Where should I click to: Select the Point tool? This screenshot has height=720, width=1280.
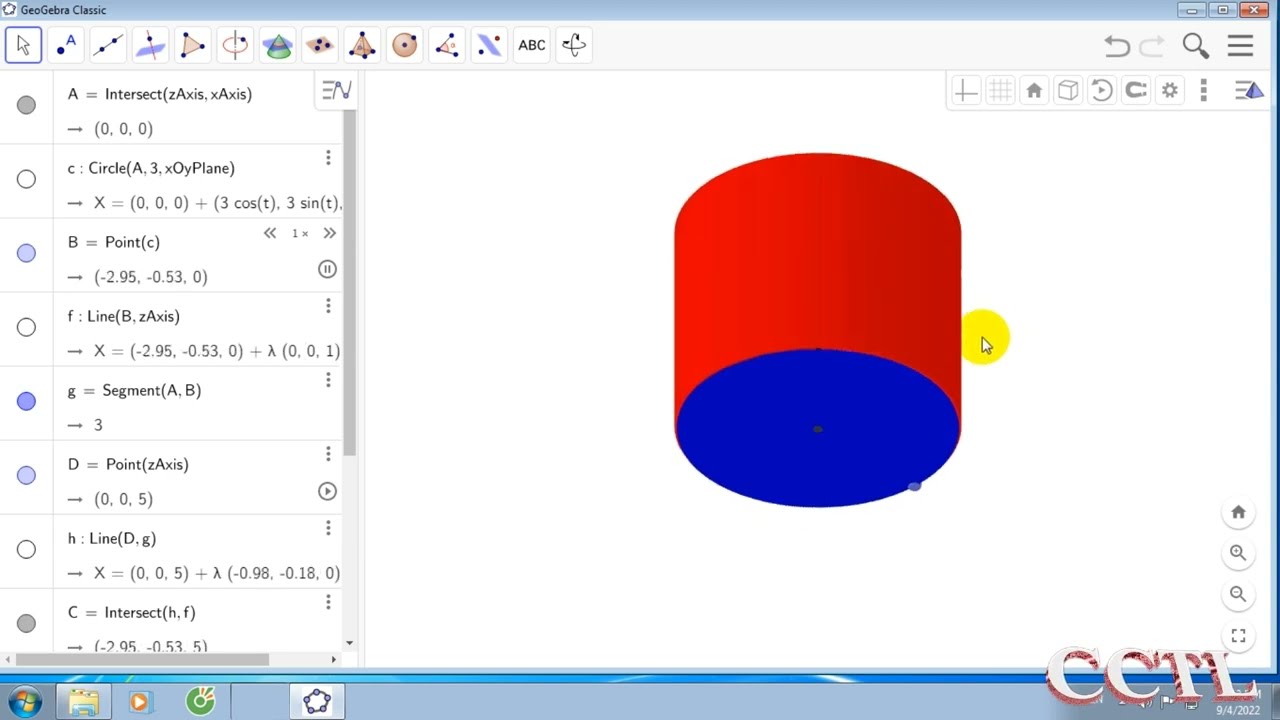[x=66, y=45]
